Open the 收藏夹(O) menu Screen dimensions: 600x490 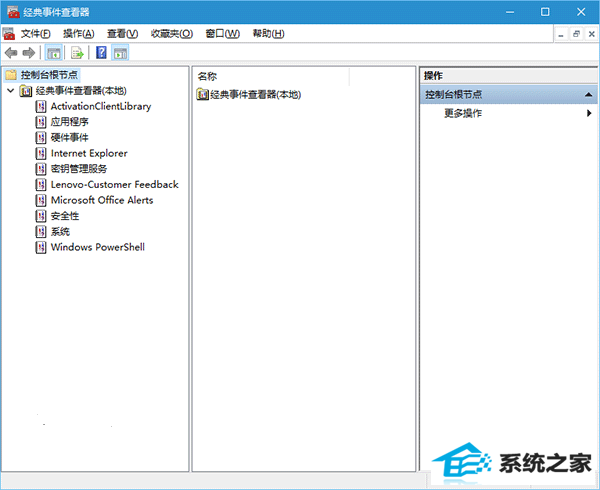[171, 34]
